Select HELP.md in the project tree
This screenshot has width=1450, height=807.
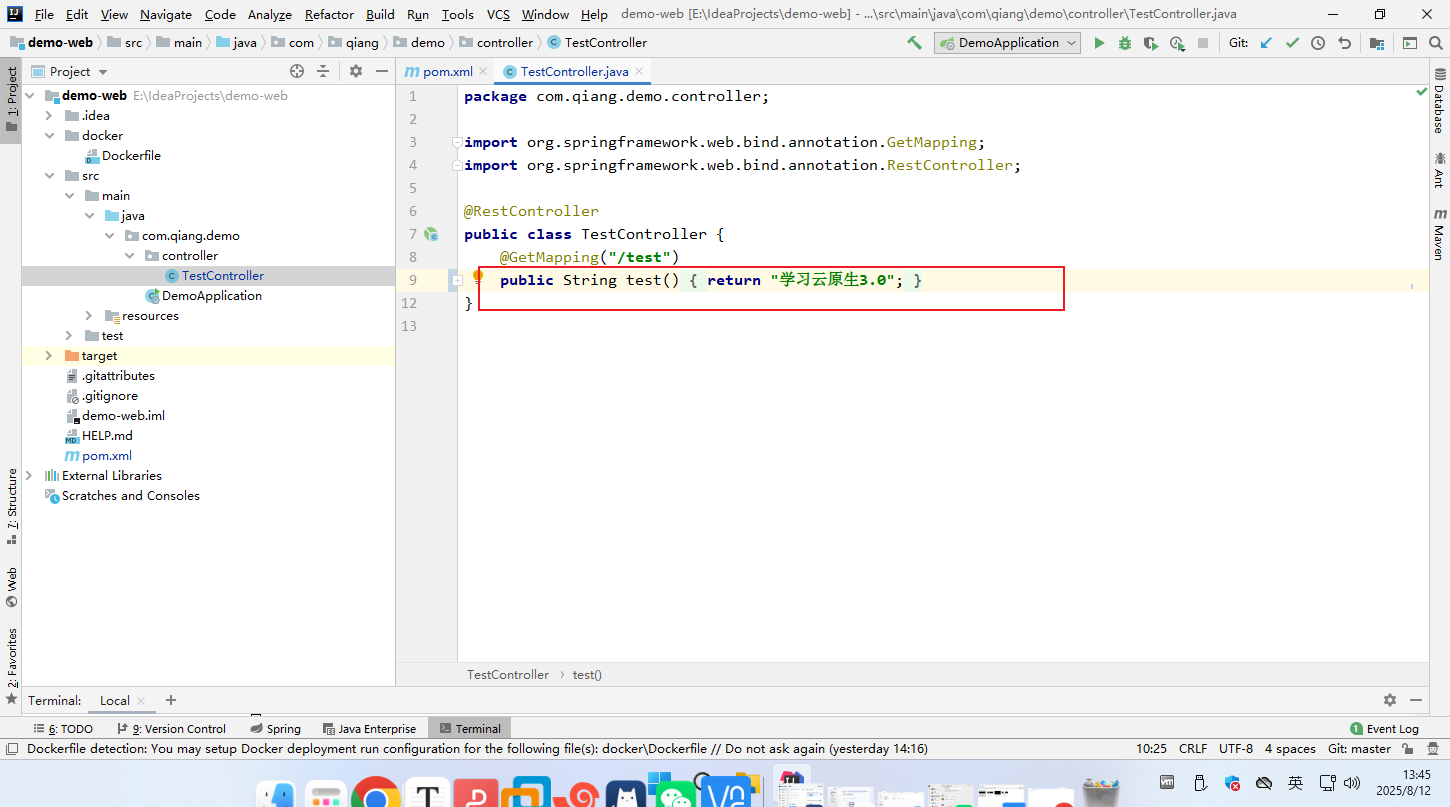click(107, 436)
